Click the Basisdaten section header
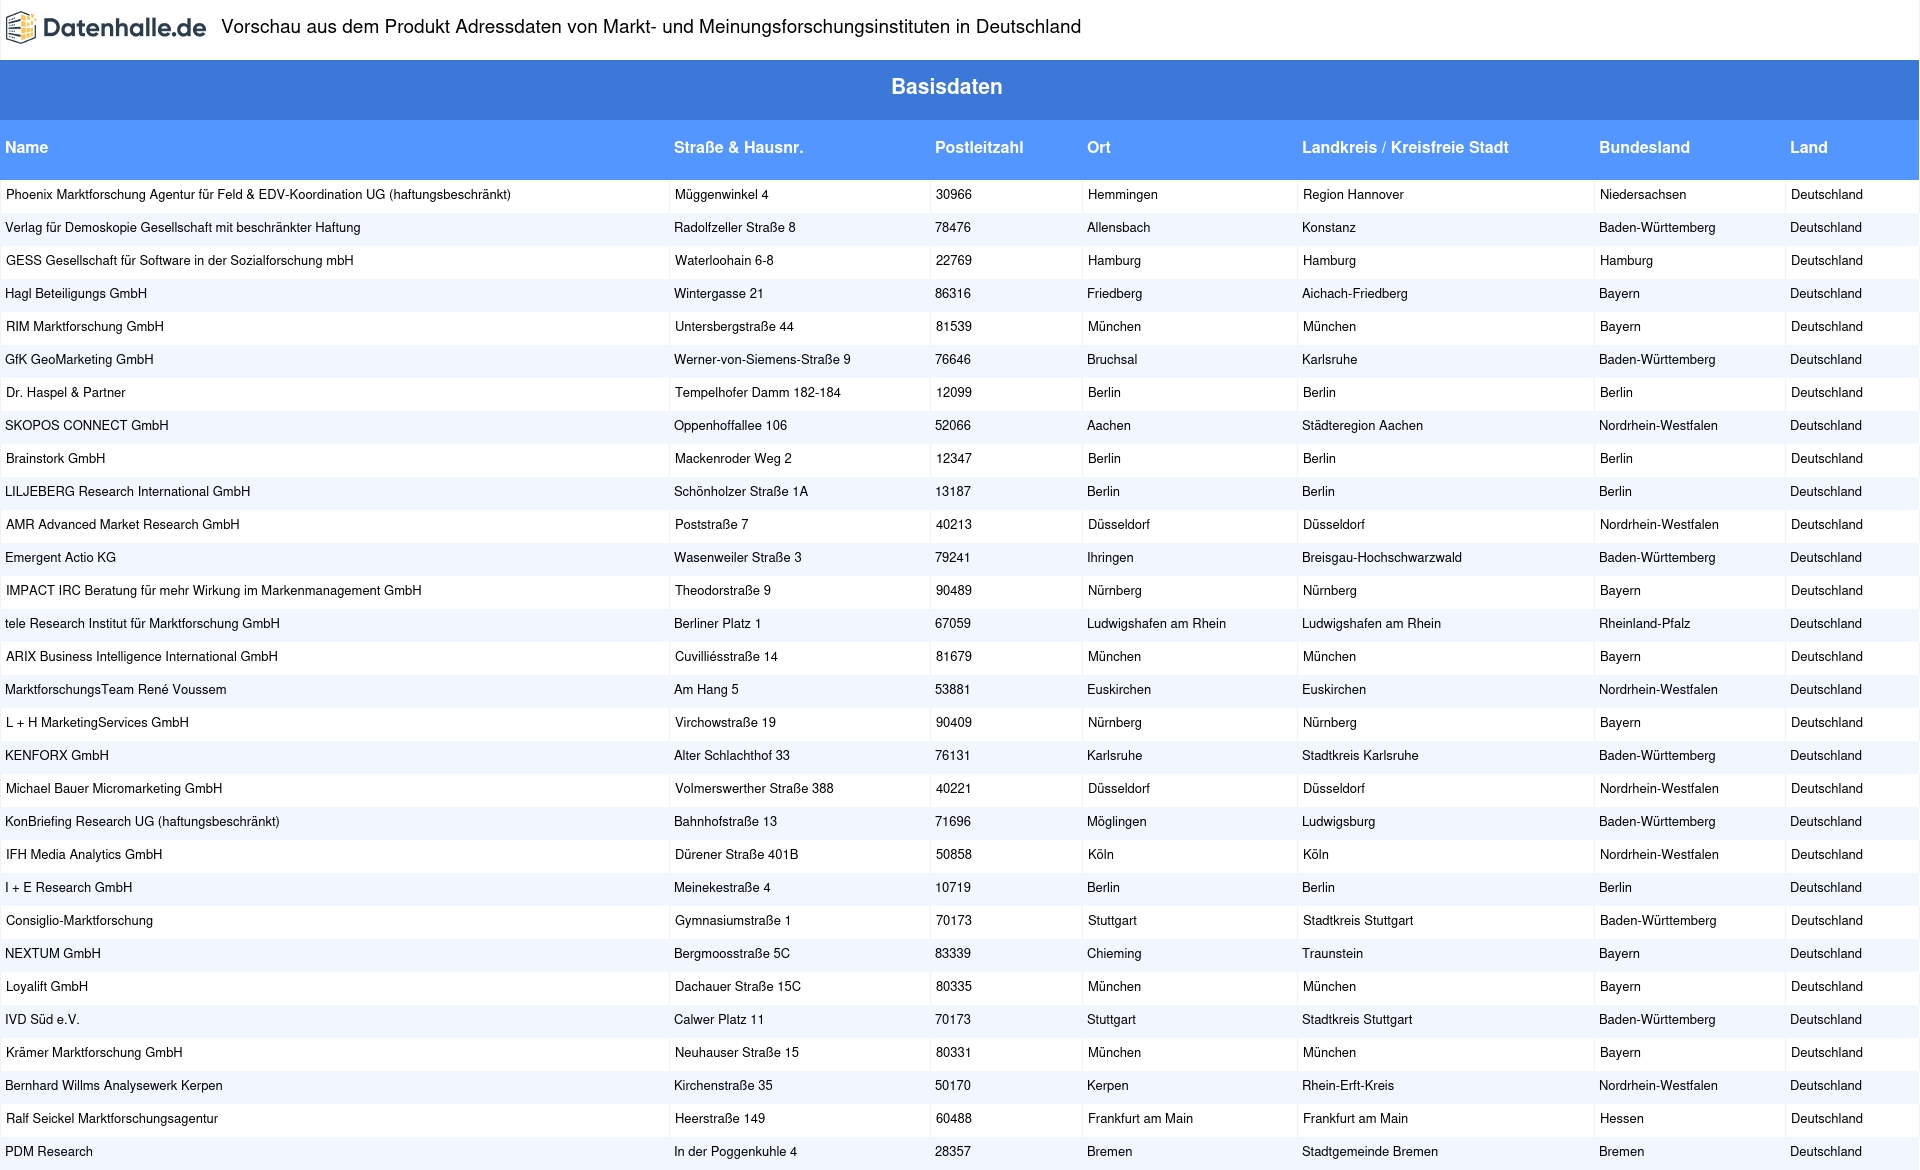Viewport: 1920px width, 1170px height. click(947, 87)
